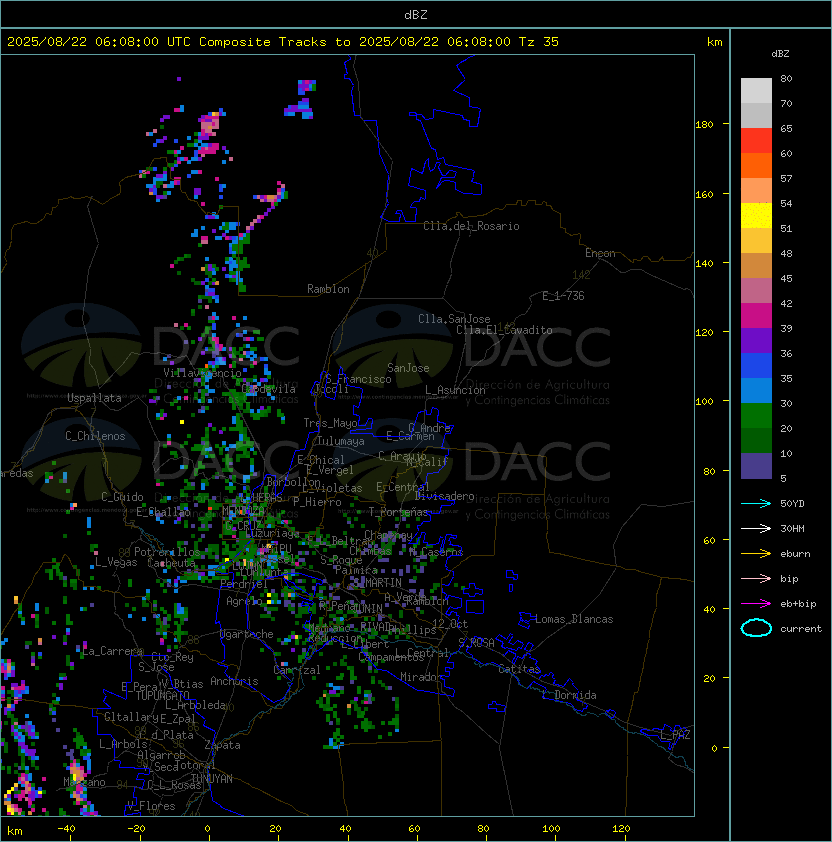
Task: Click the 'V_Flores' map label
Action: (151, 806)
